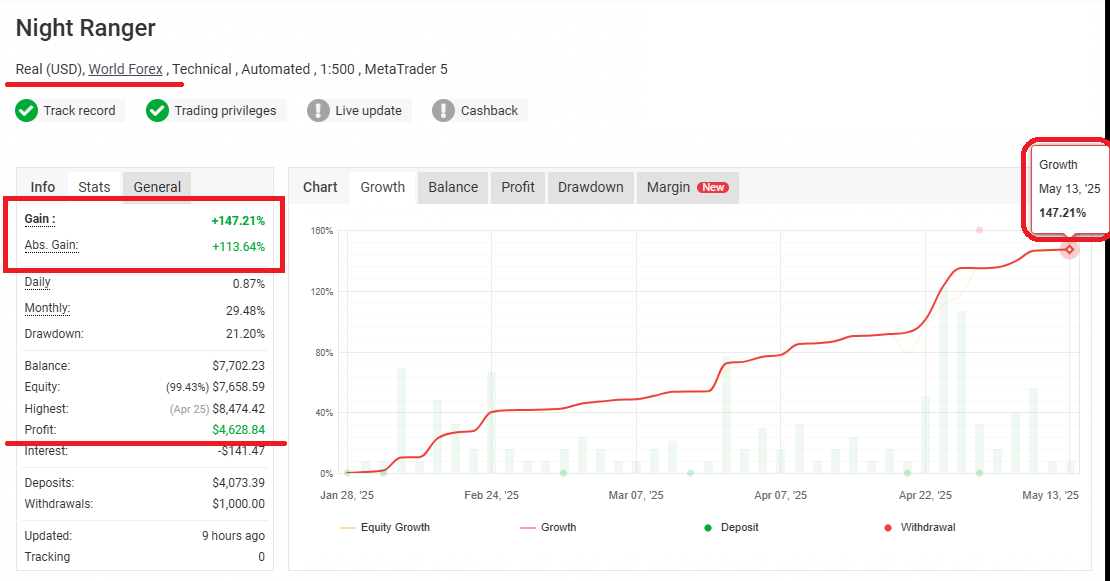Open the Profit chart tab
Image resolution: width=1110 pixels, height=581 pixels.
(x=518, y=187)
